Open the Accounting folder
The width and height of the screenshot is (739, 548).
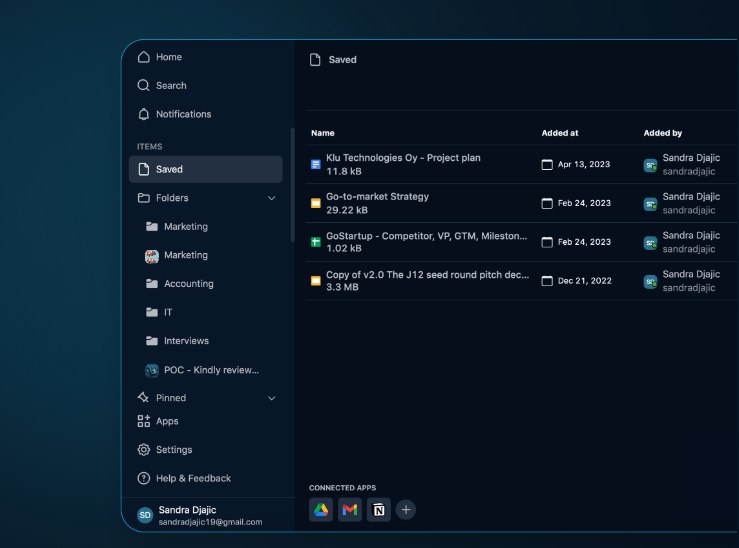(x=188, y=284)
